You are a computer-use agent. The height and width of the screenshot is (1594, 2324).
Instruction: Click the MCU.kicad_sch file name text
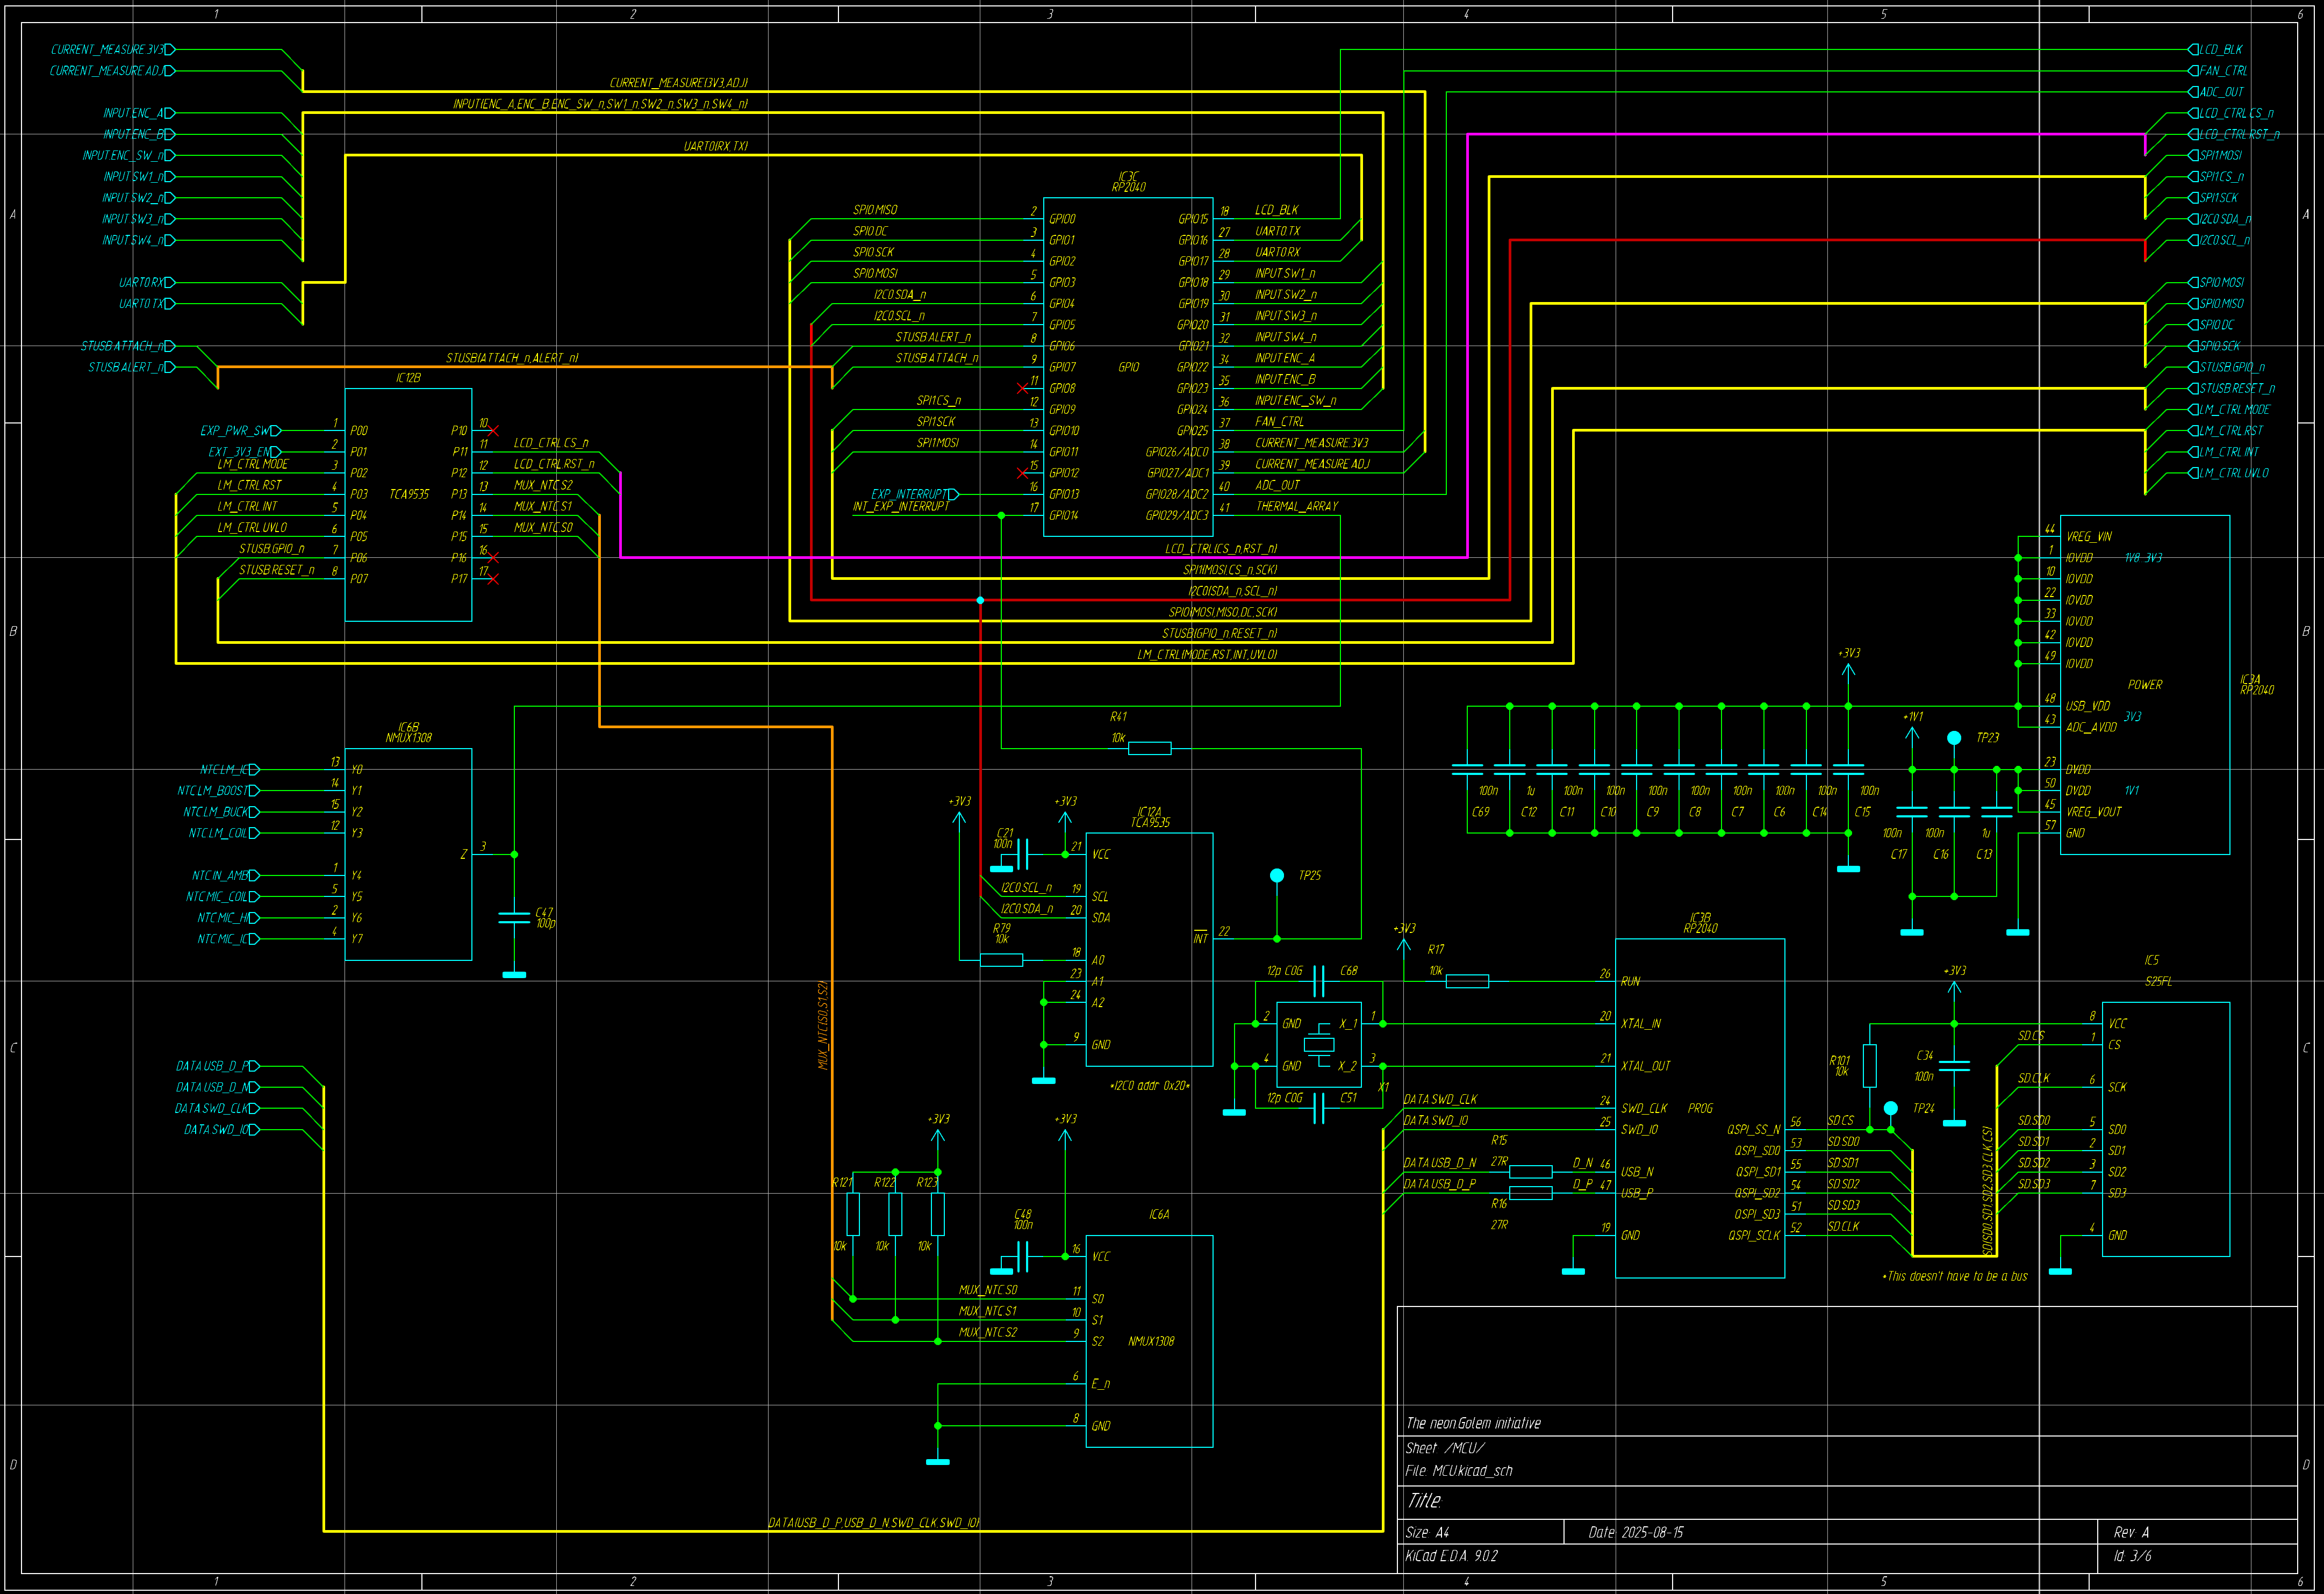pos(1472,1471)
